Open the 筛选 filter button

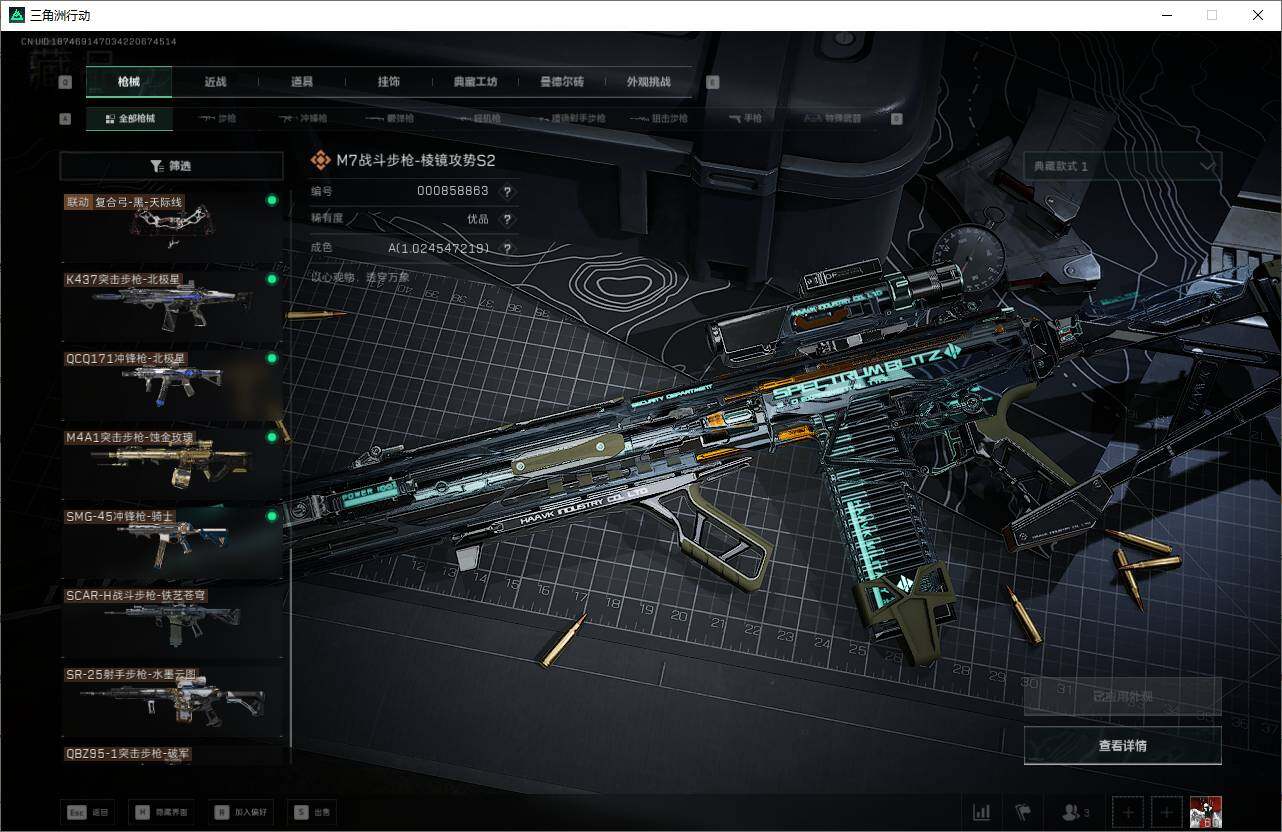[172, 166]
